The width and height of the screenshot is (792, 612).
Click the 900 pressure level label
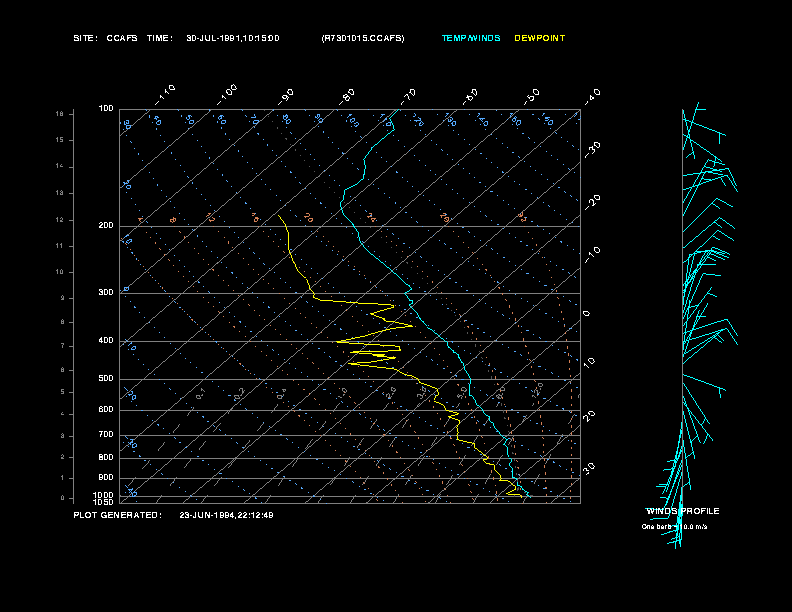pyautogui.click(x=106, y=477)
